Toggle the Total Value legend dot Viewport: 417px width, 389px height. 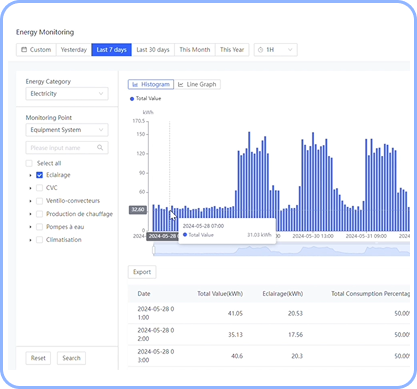(132, 99)
